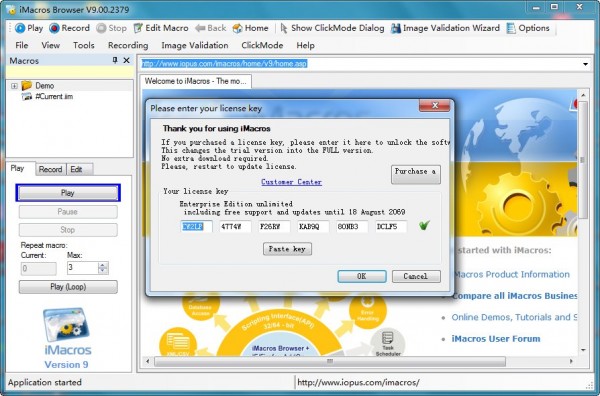Click the iMacros Browser title bar icon
The image size is (600, 396).
click(11, 10)
